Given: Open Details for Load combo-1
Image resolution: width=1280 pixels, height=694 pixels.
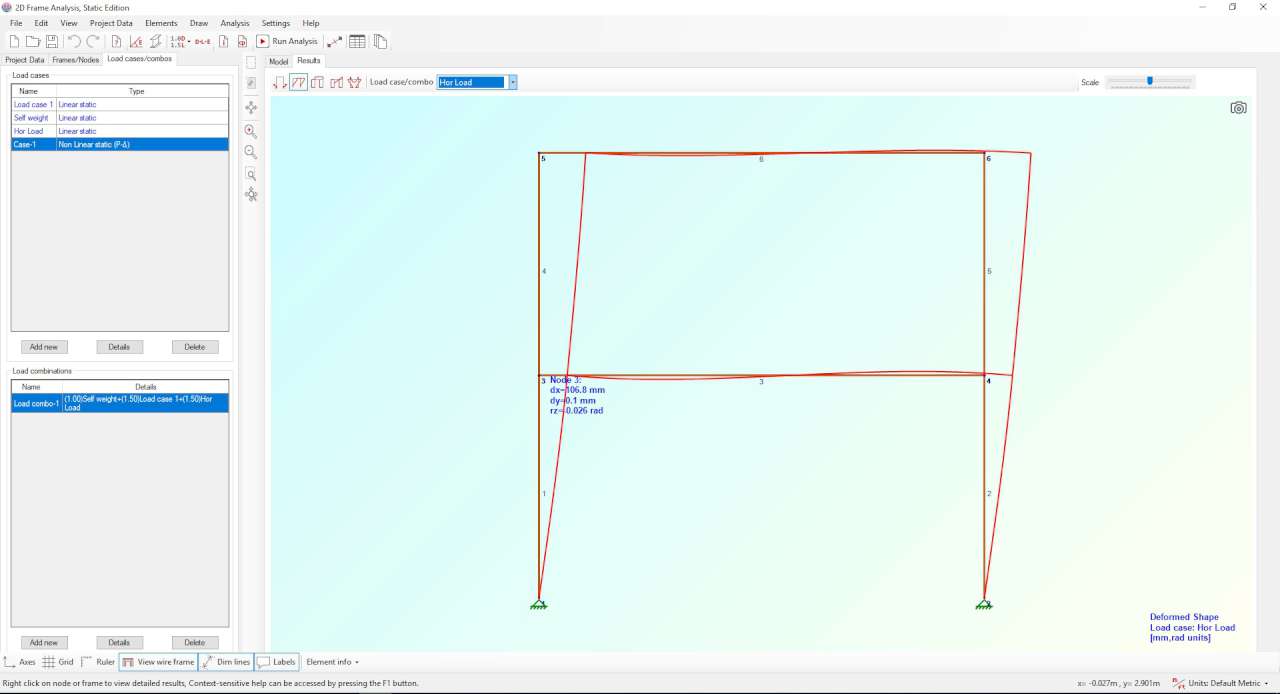Looking at the screenshot, I should 119,642.
